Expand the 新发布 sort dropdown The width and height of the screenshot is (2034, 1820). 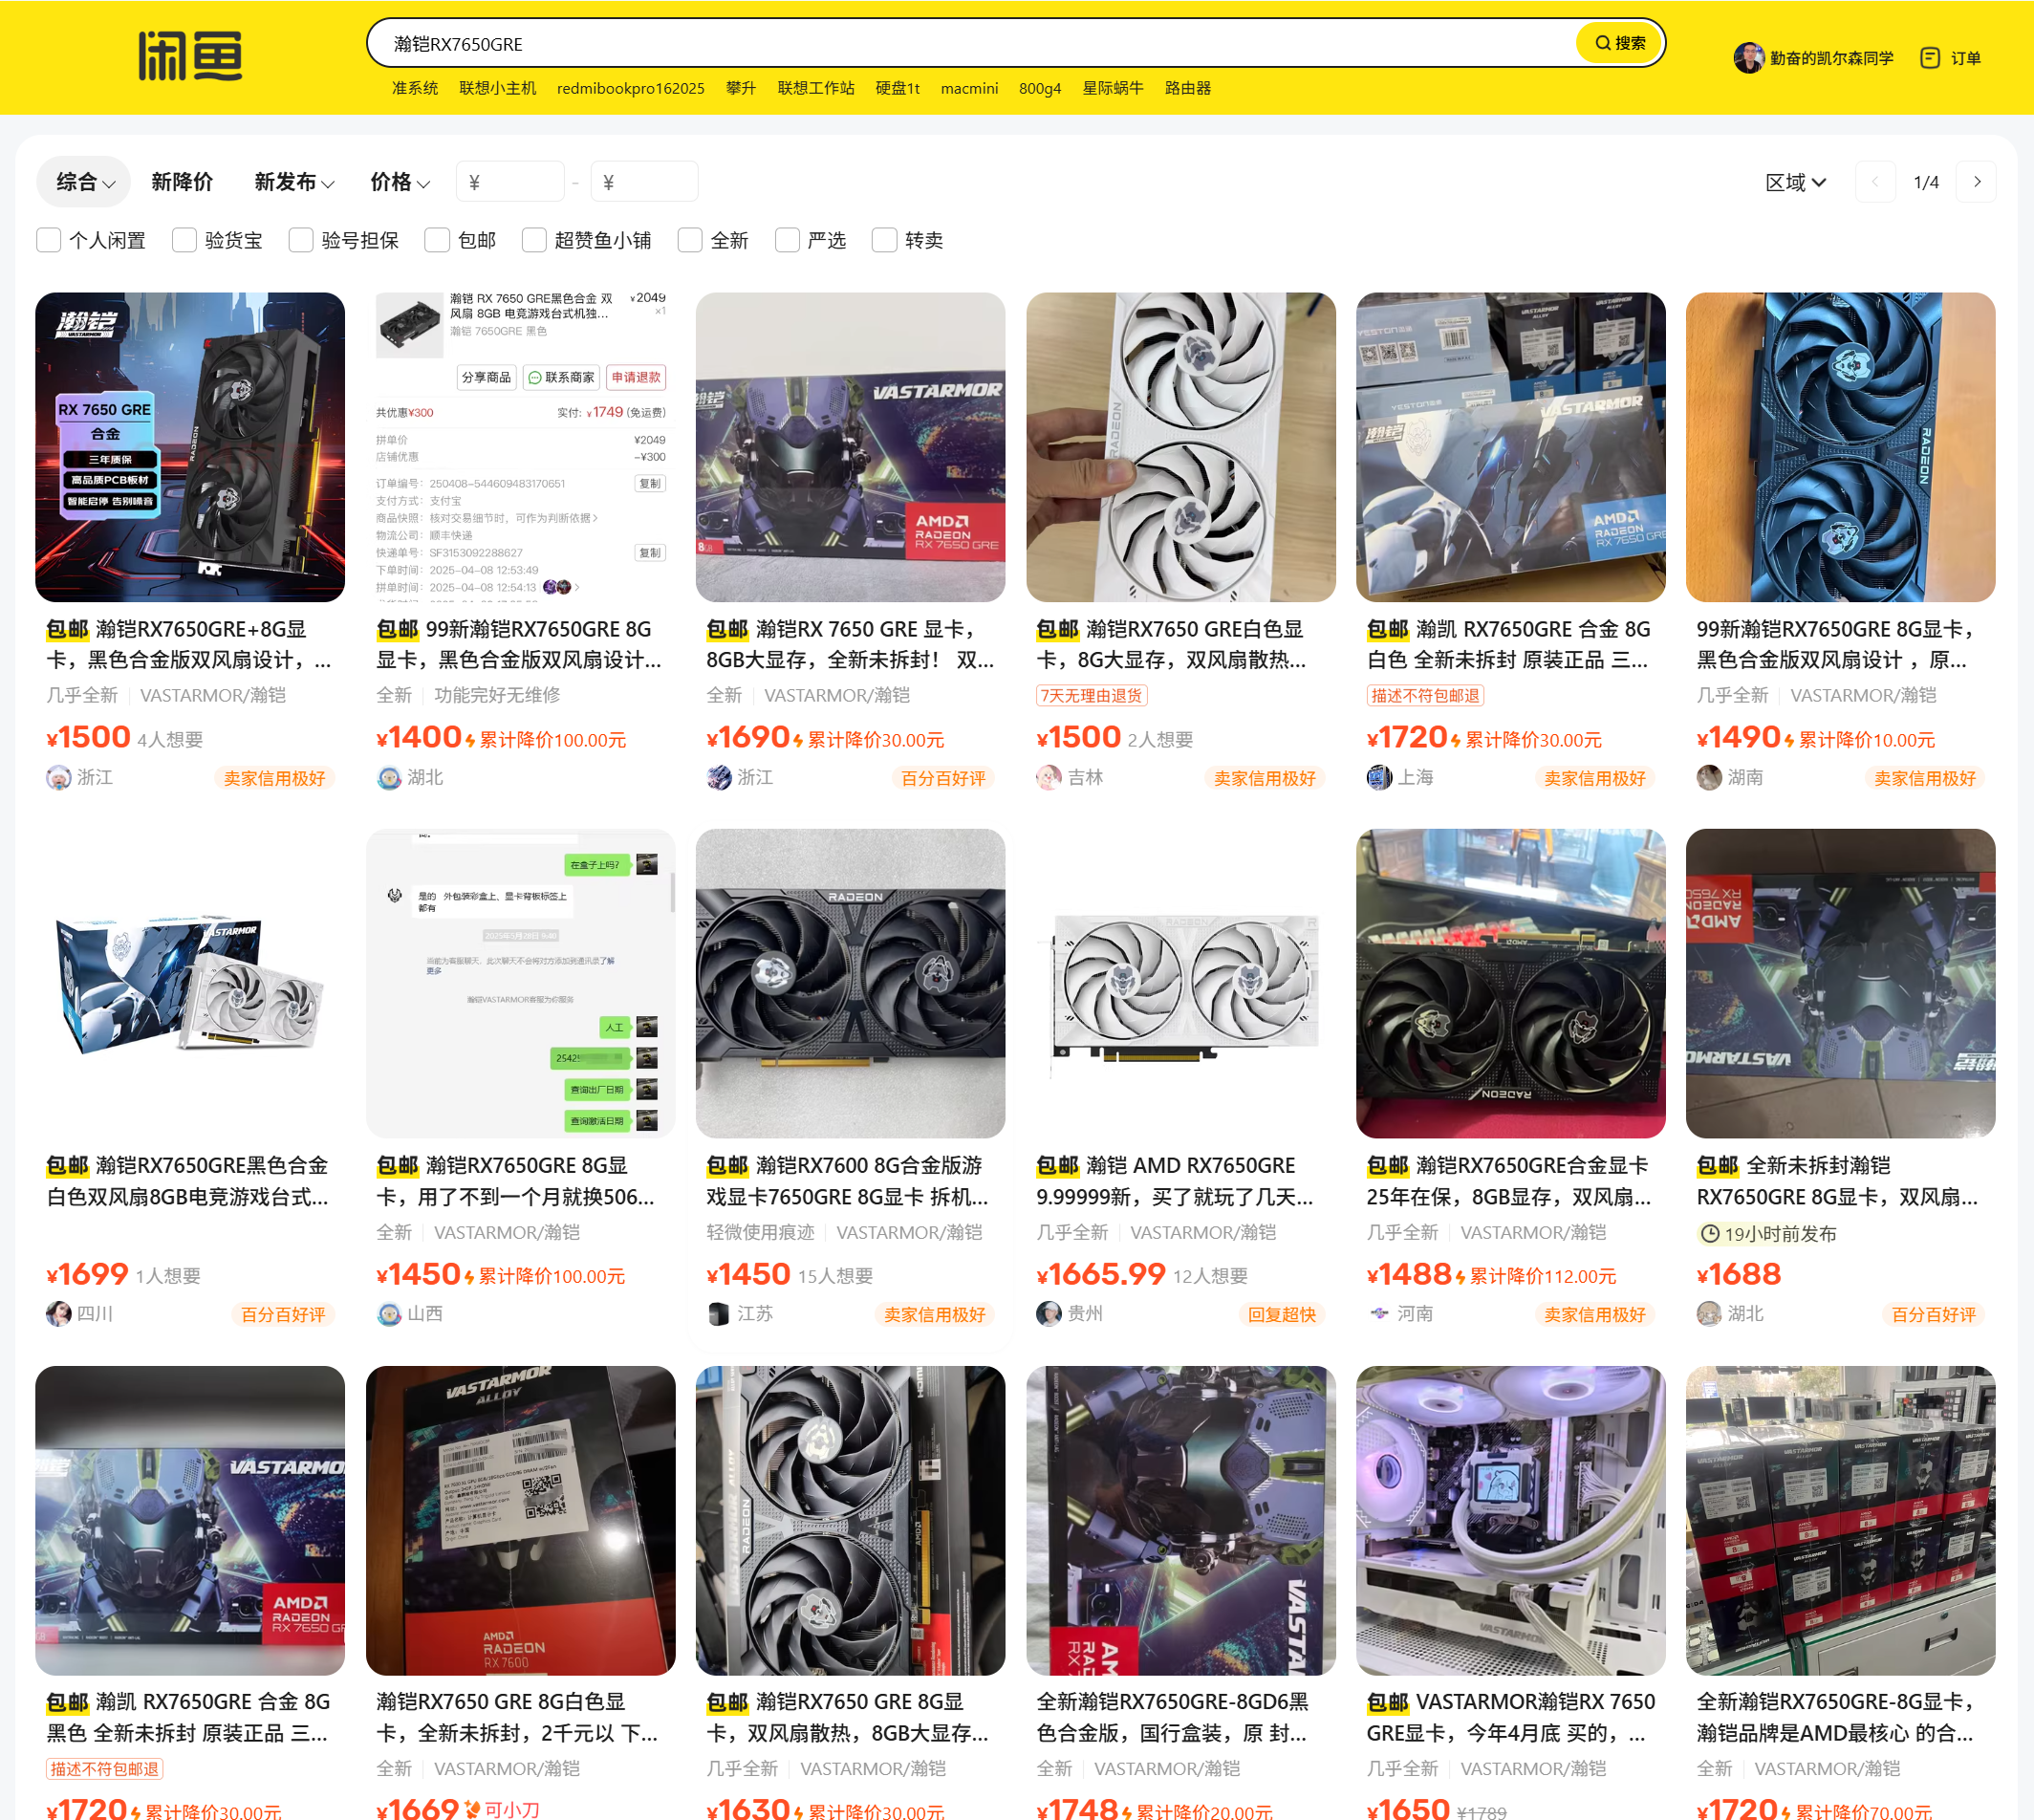pos(294,182)
